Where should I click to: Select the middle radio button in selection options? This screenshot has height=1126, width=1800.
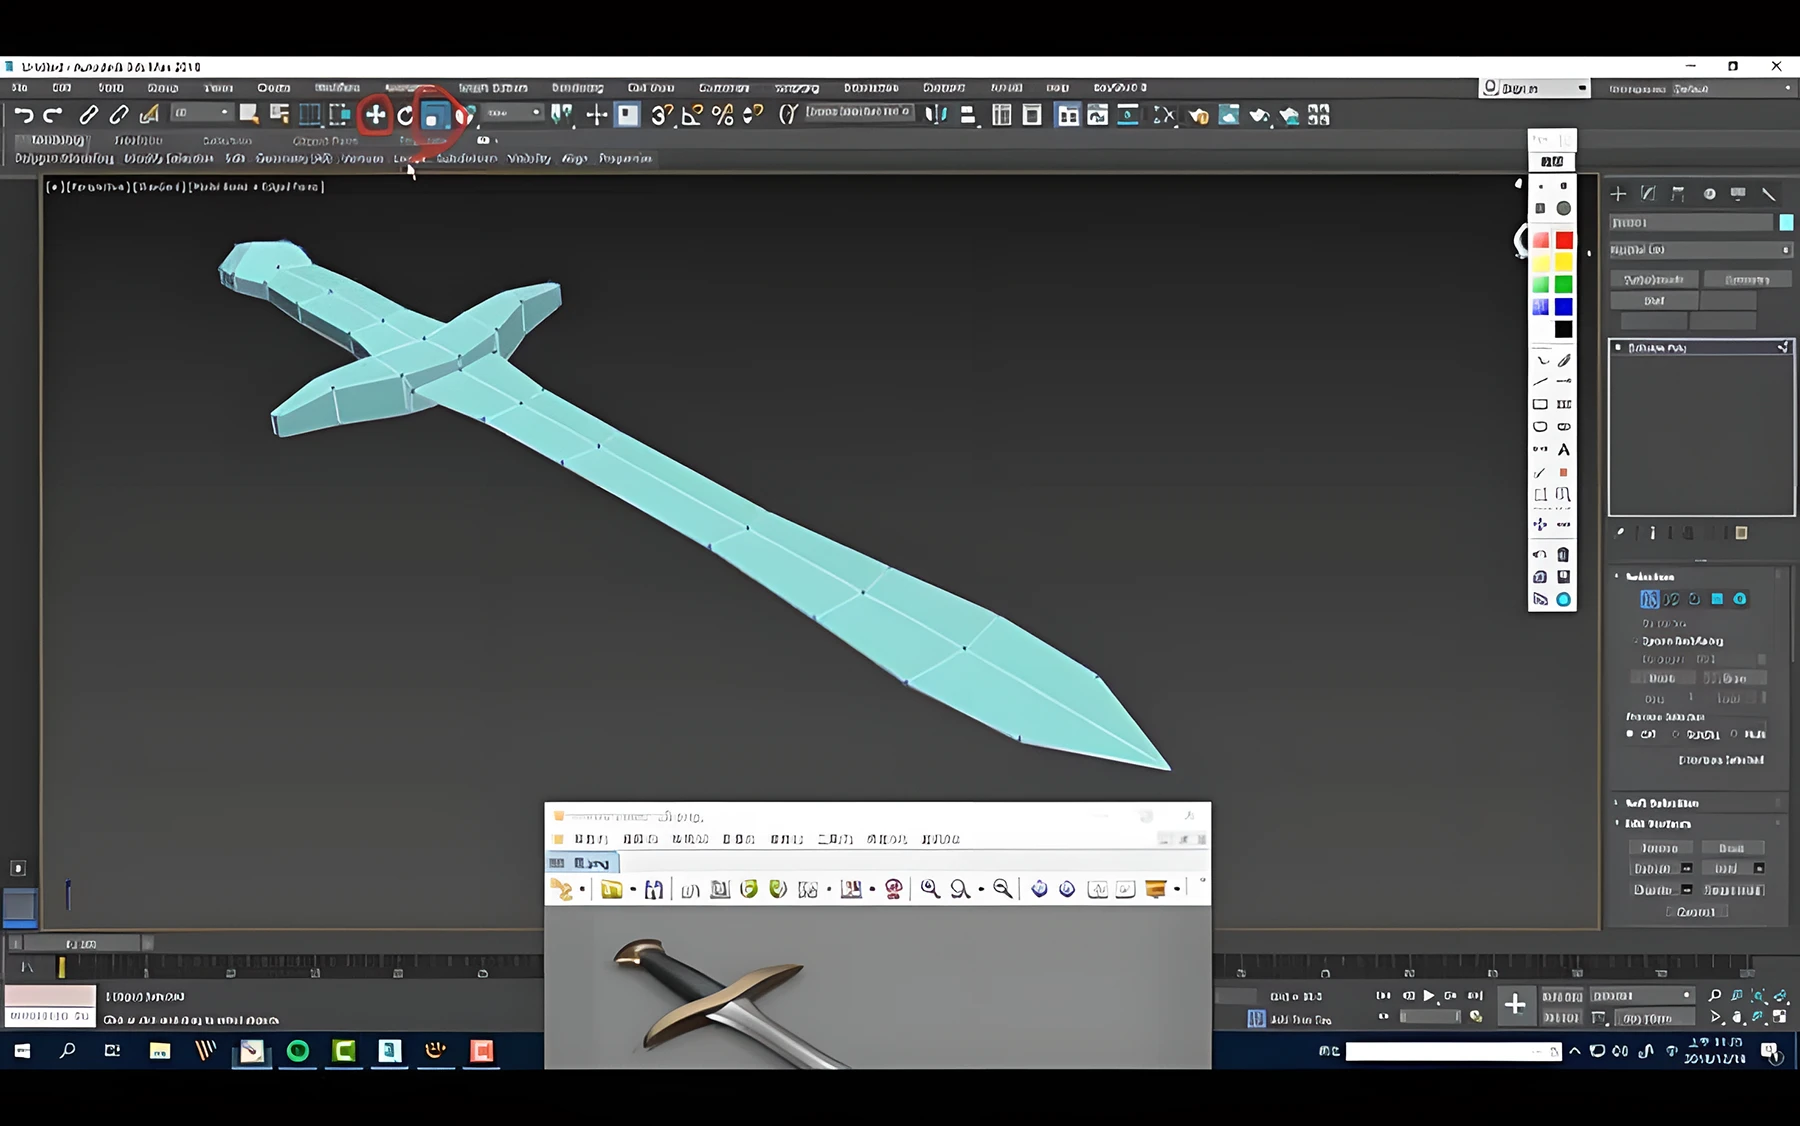(x=1677, y=734)
